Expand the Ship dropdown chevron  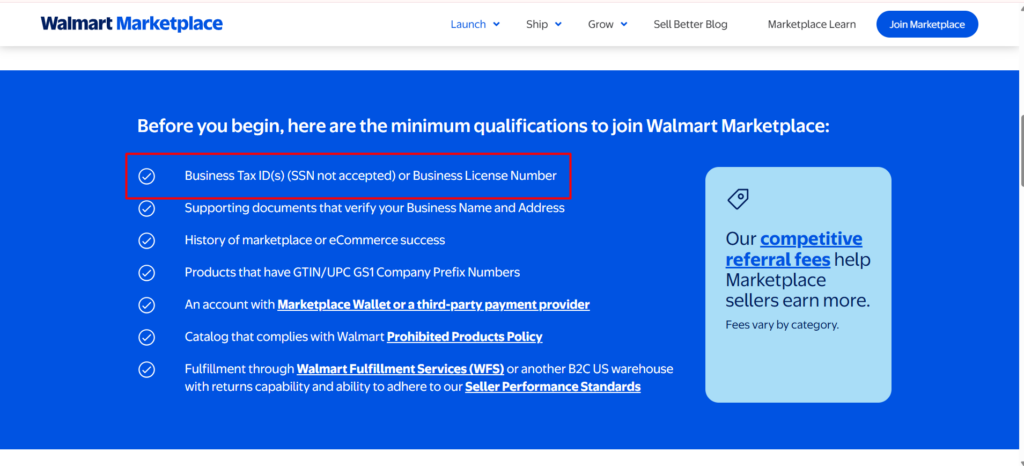point(558,25)
